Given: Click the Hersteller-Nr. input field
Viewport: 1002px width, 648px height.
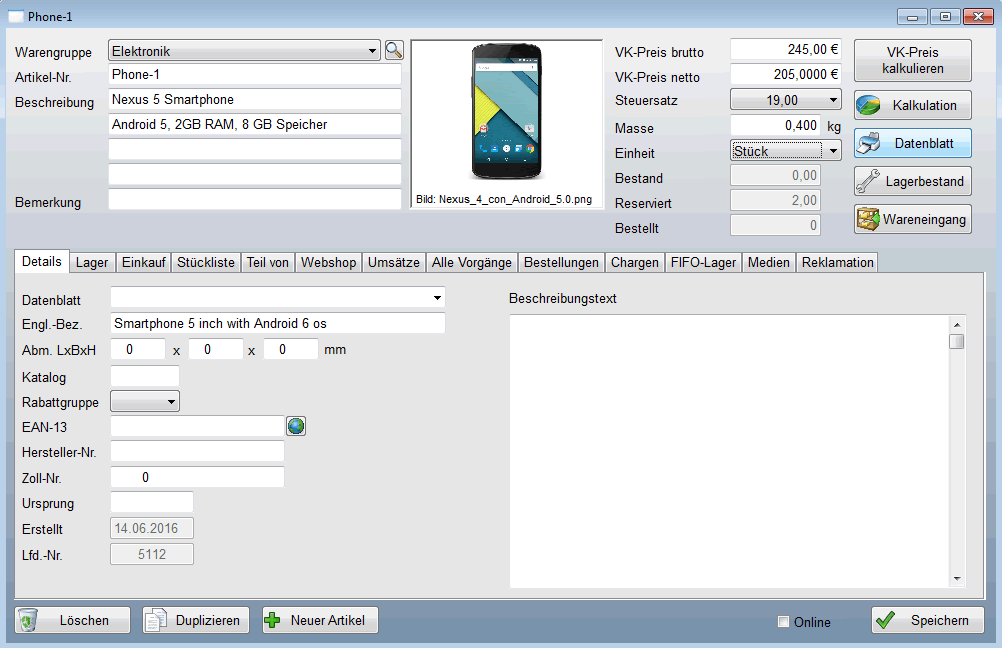Looking at the screenshot, I should pyautogui.click(x=197, y=452).
